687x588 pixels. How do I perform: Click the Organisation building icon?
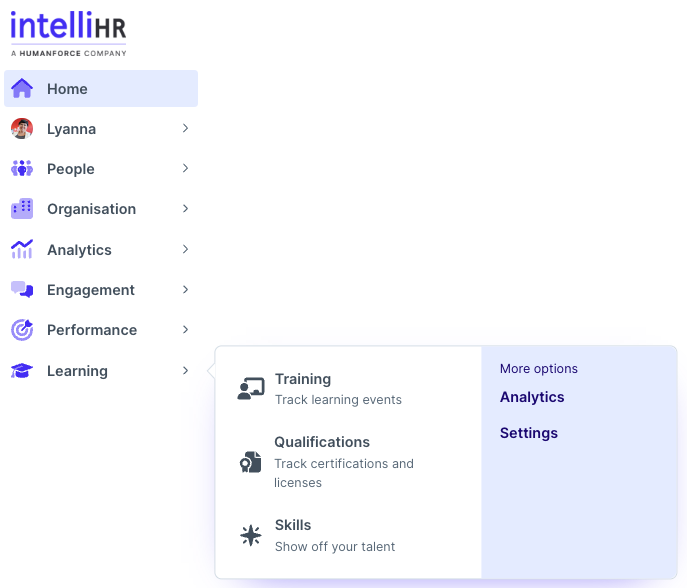coord(22,209)
